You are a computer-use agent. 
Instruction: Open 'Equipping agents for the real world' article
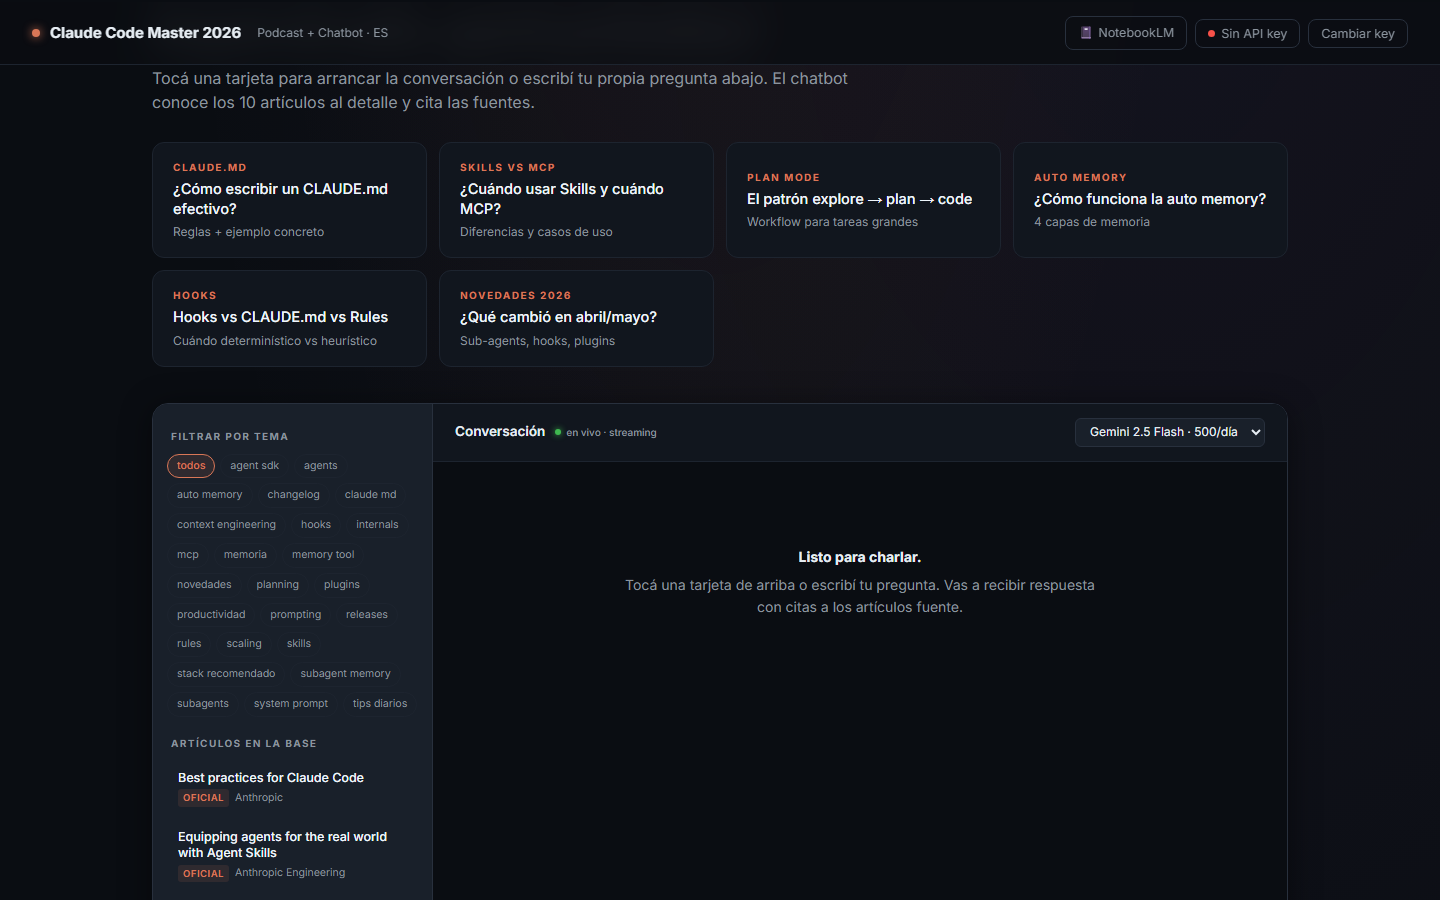click(291, 854)
